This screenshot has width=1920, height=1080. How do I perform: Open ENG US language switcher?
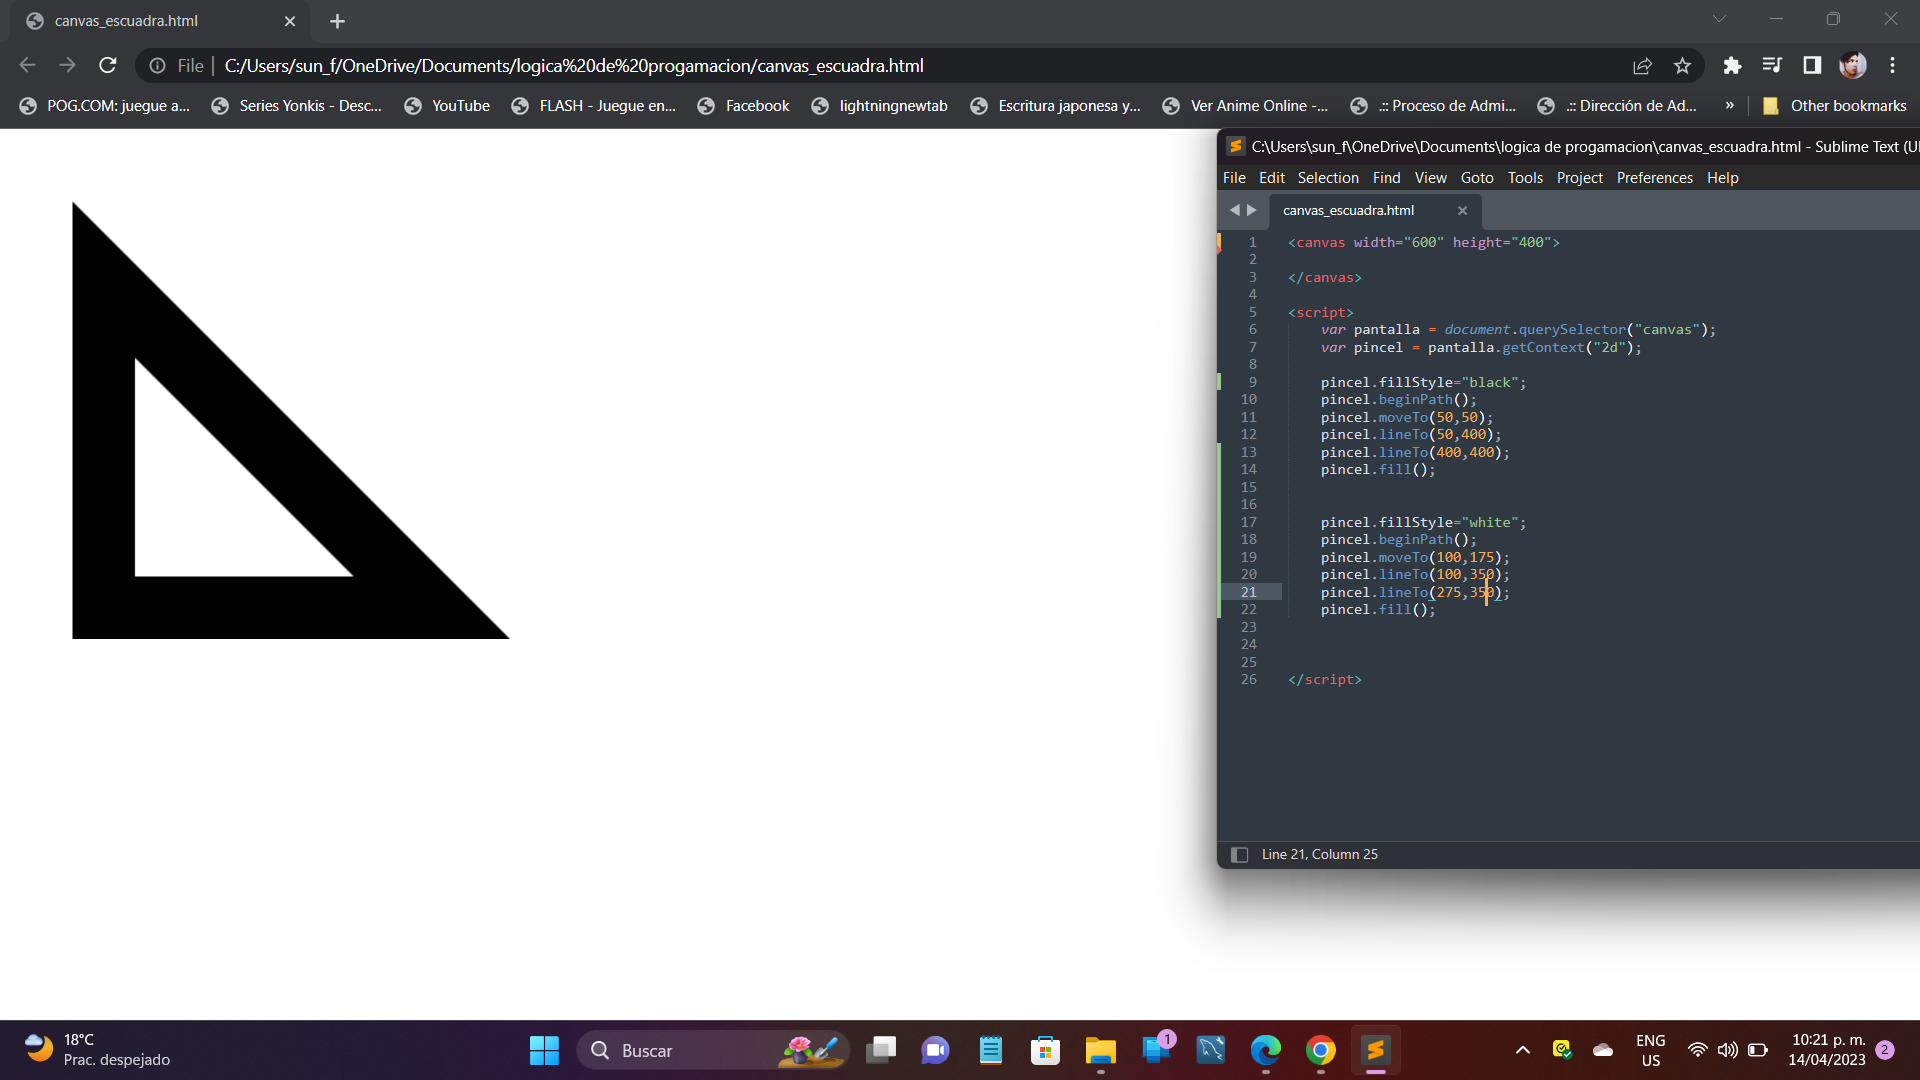[x=1650, y=1050]
